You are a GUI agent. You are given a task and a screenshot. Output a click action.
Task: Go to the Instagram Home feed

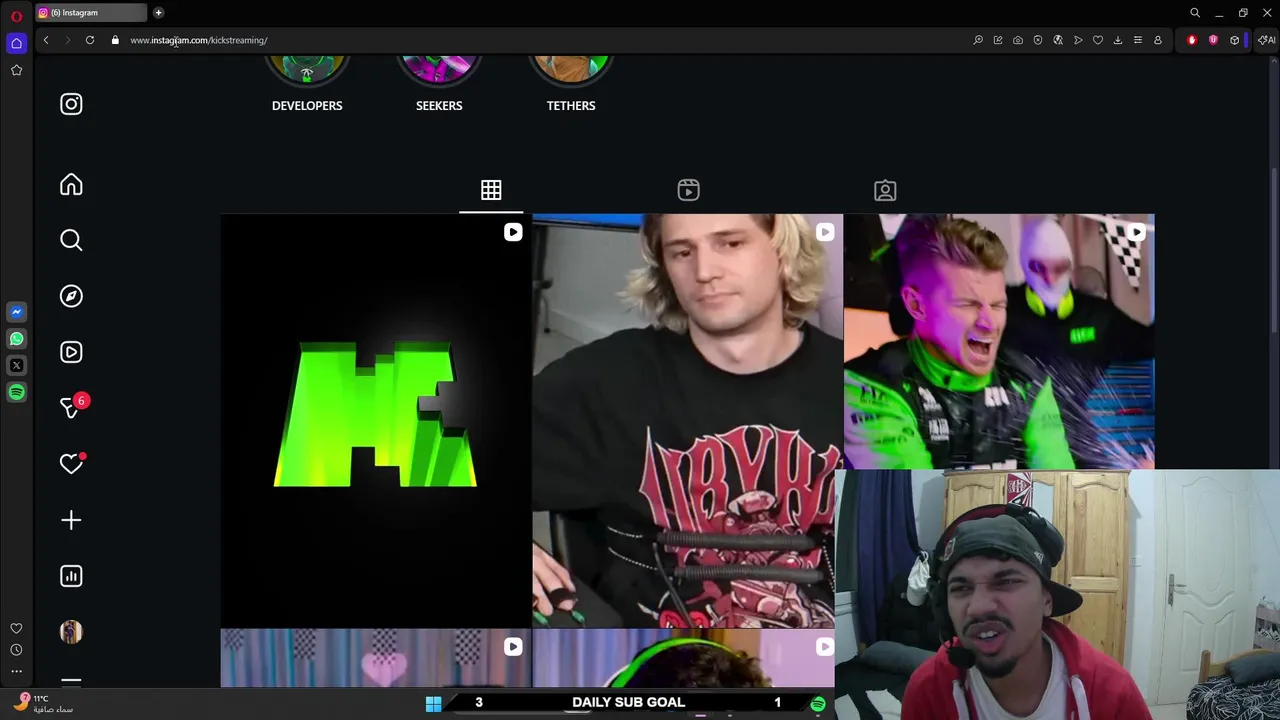click(x=71, y=185)
